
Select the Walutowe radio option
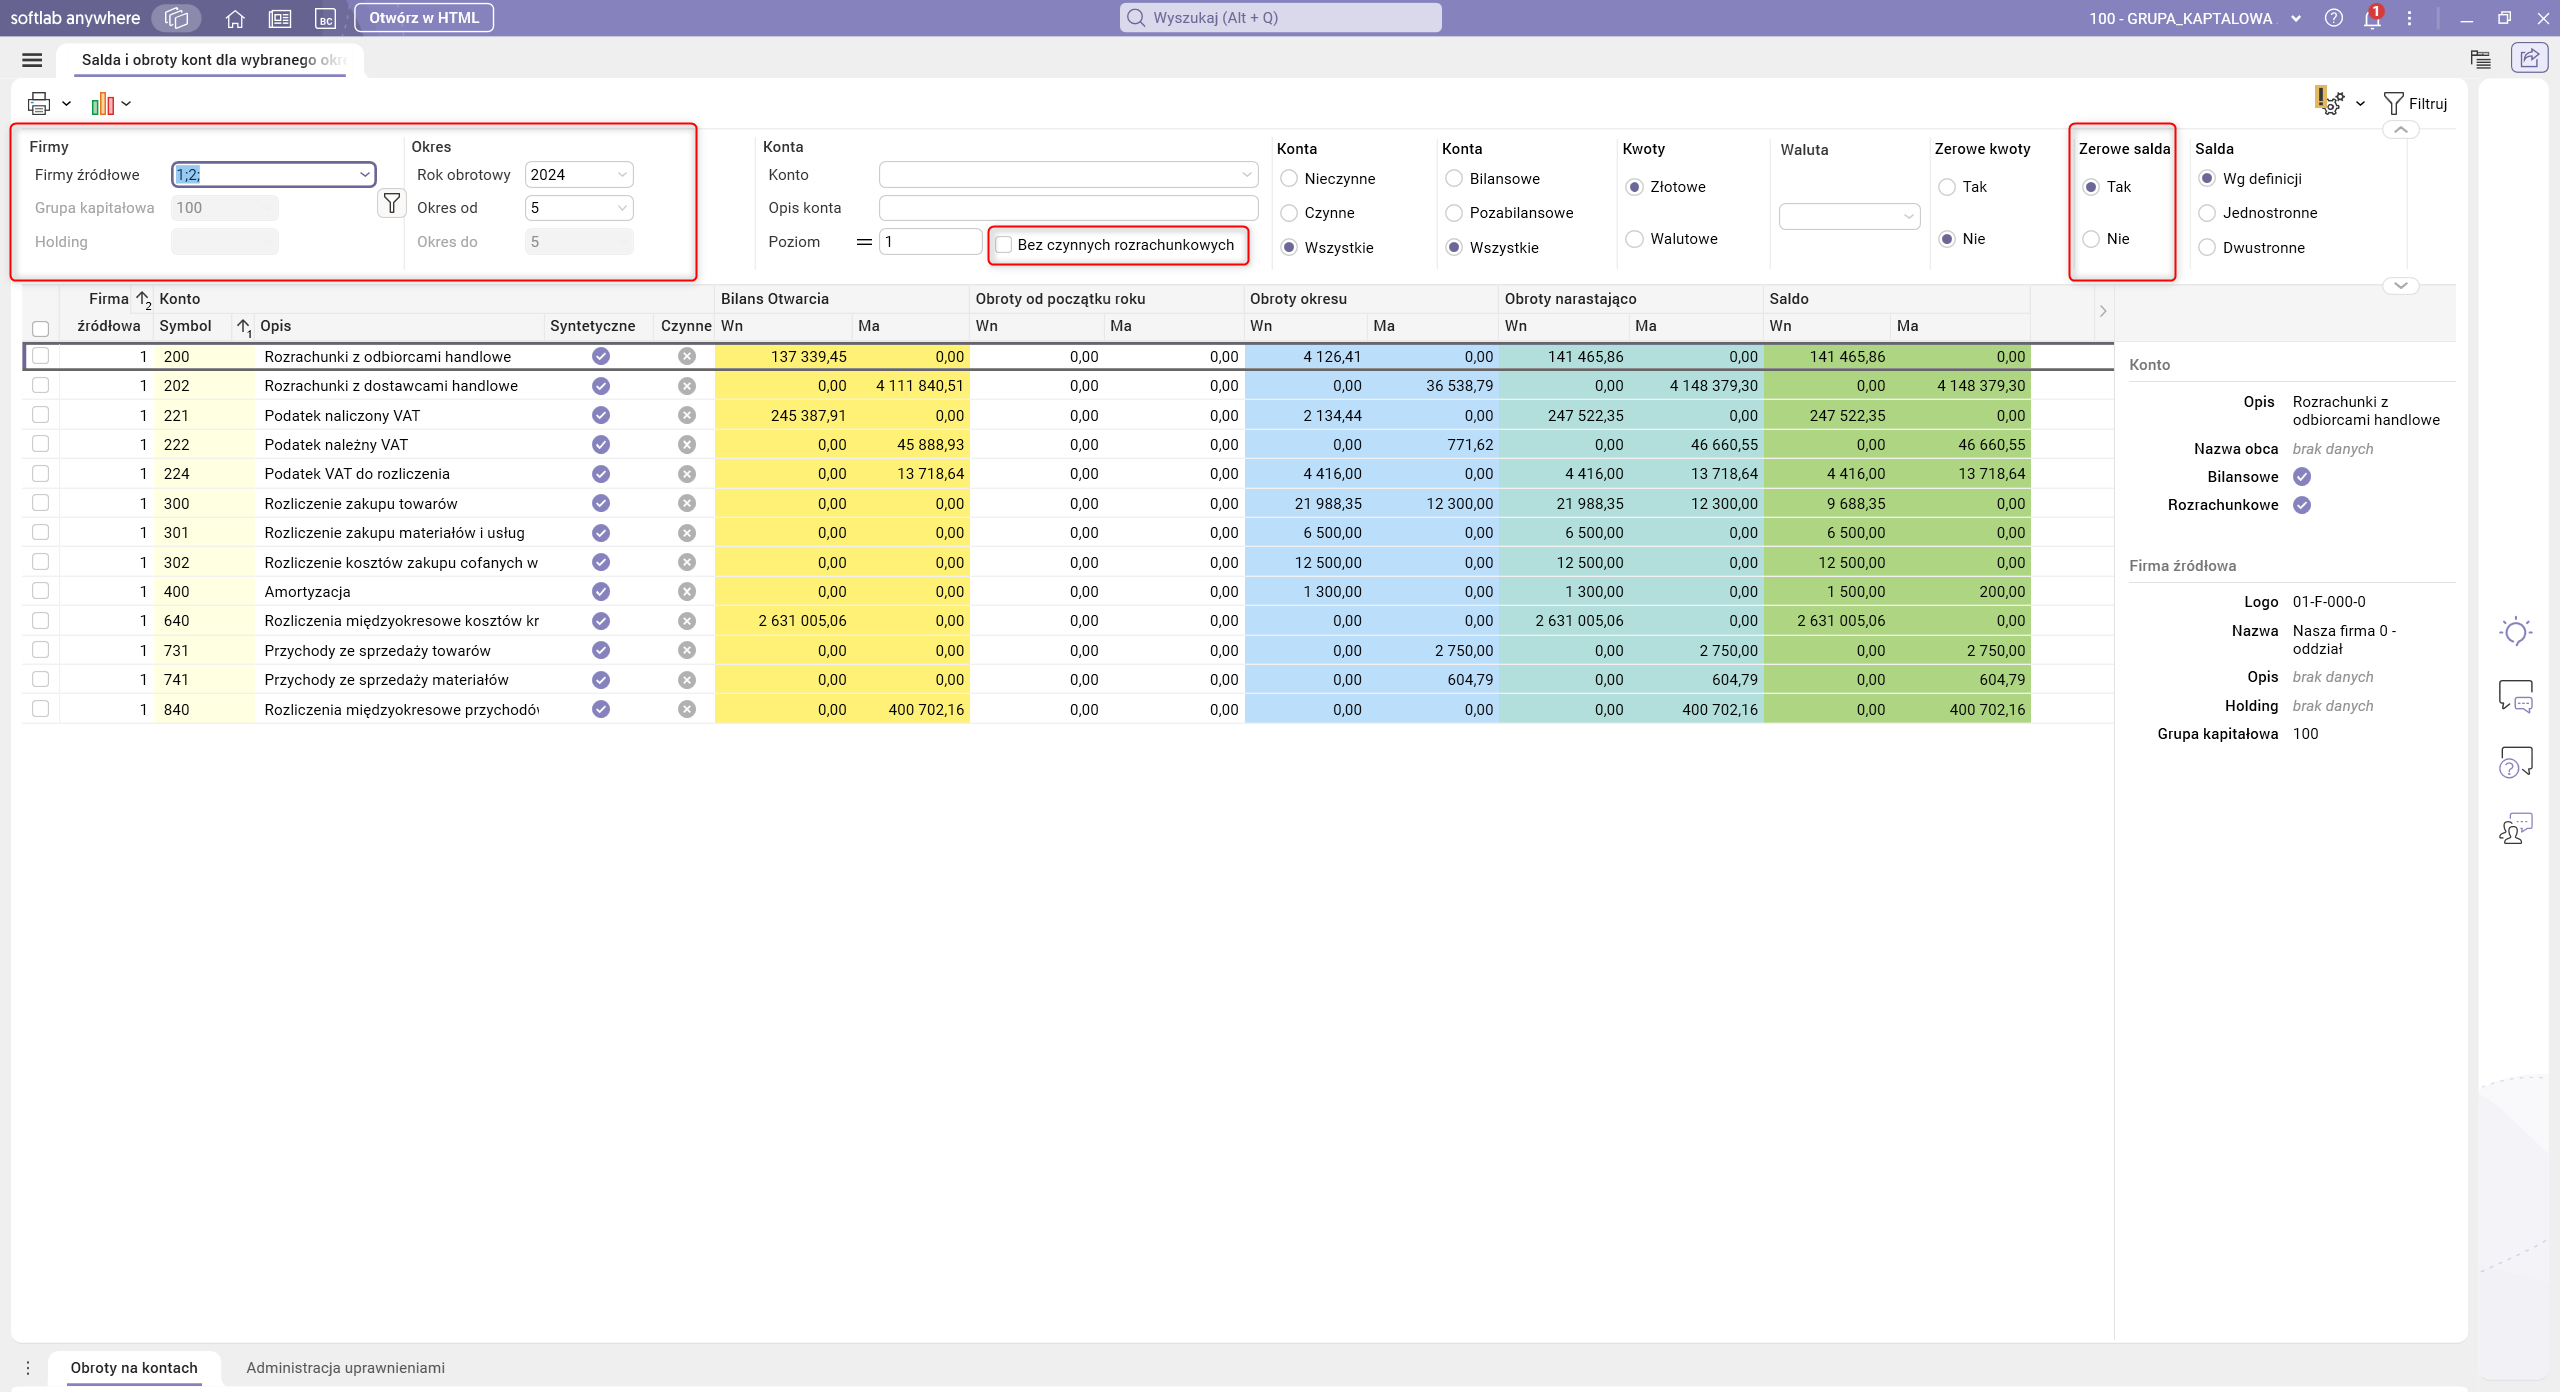1635,239
